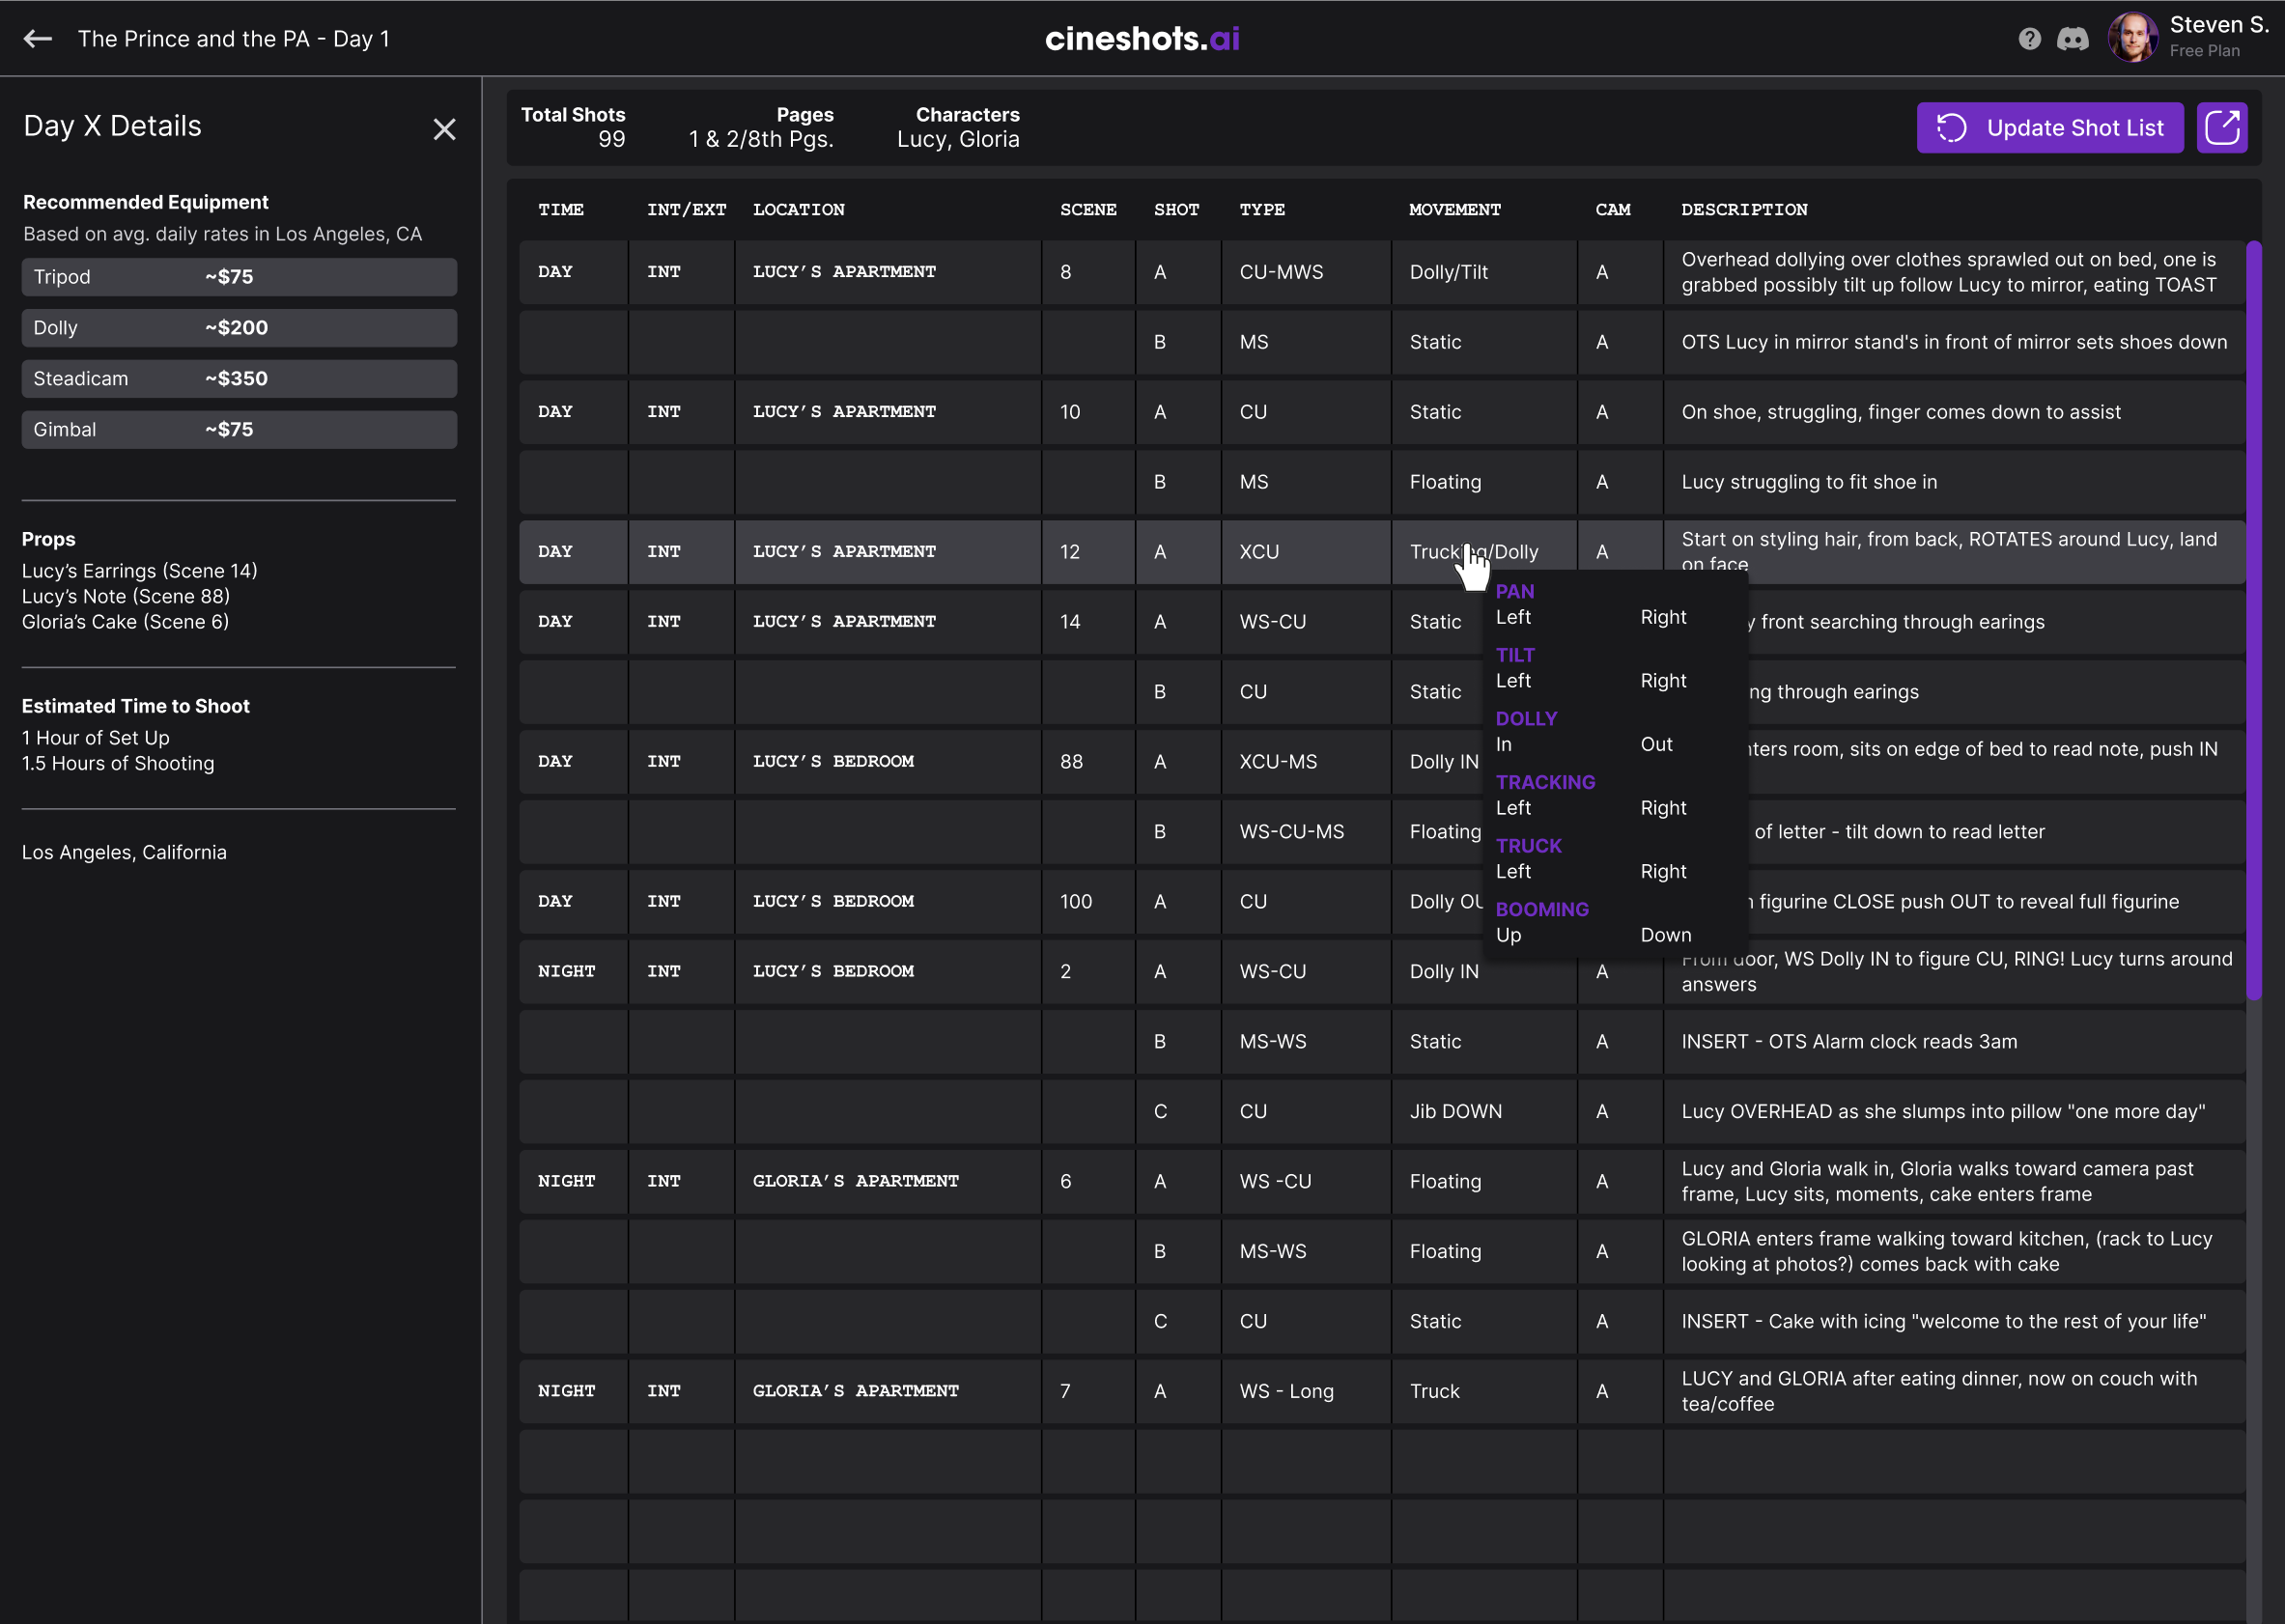
Task: Choose Tracking Left movement option
Action: (x=1513, y=808)
